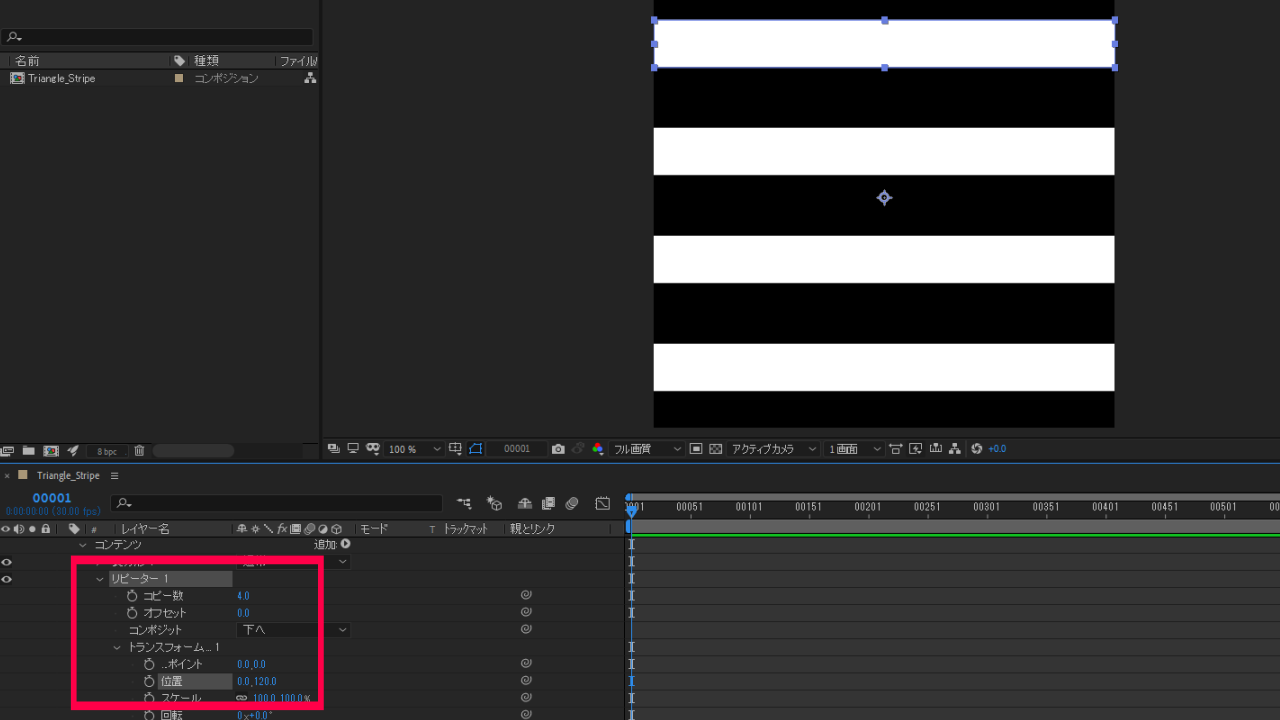Toggle stopwatch for コピー数
This screenshot has width=1280, height=720.
coord(132,596)
